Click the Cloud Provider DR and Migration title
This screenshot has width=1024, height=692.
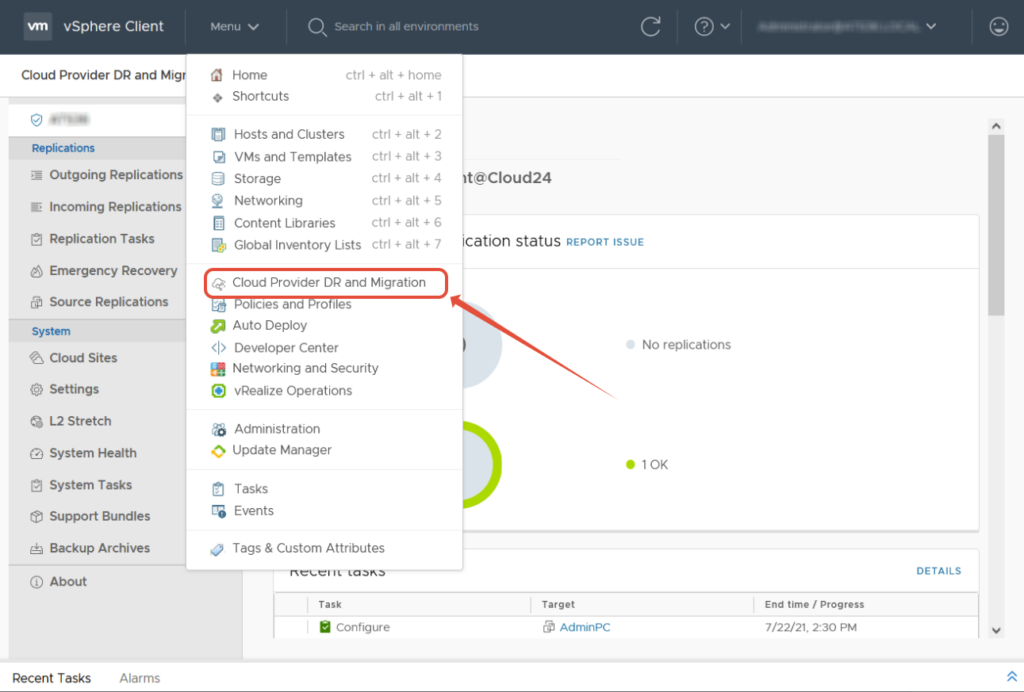click(x=103, y=75)
